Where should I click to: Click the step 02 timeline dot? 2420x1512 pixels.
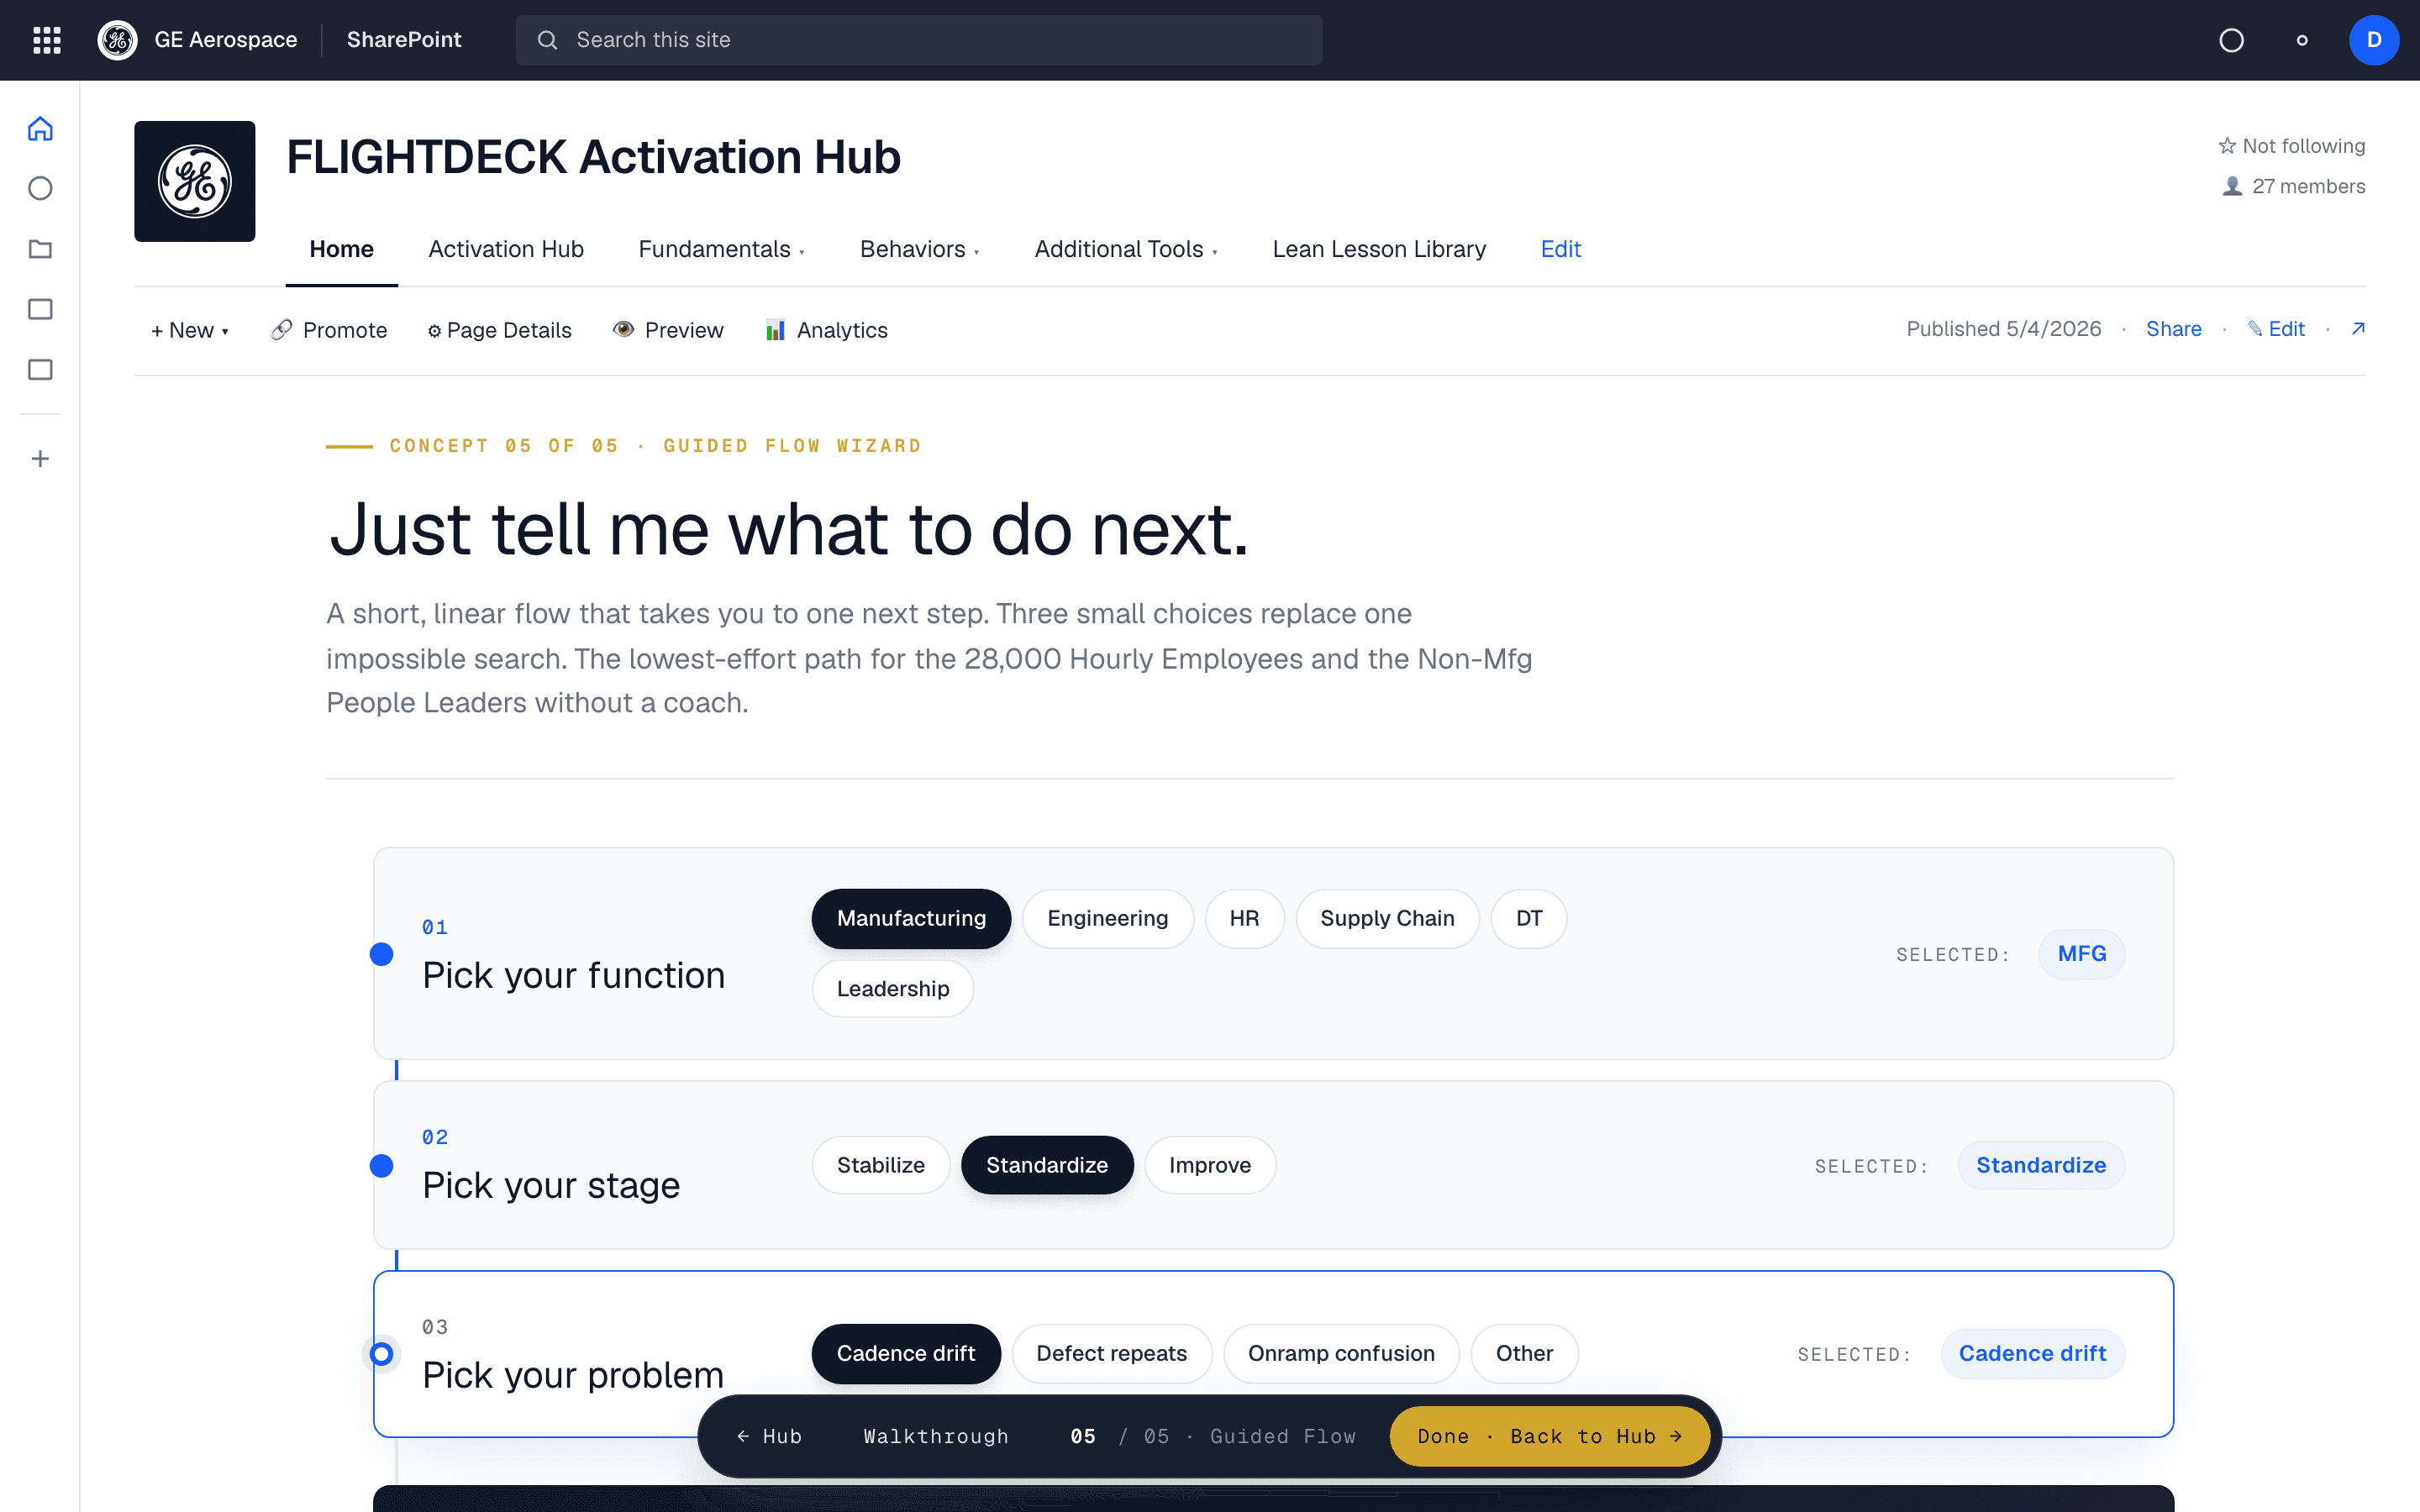pos(381,1166)
